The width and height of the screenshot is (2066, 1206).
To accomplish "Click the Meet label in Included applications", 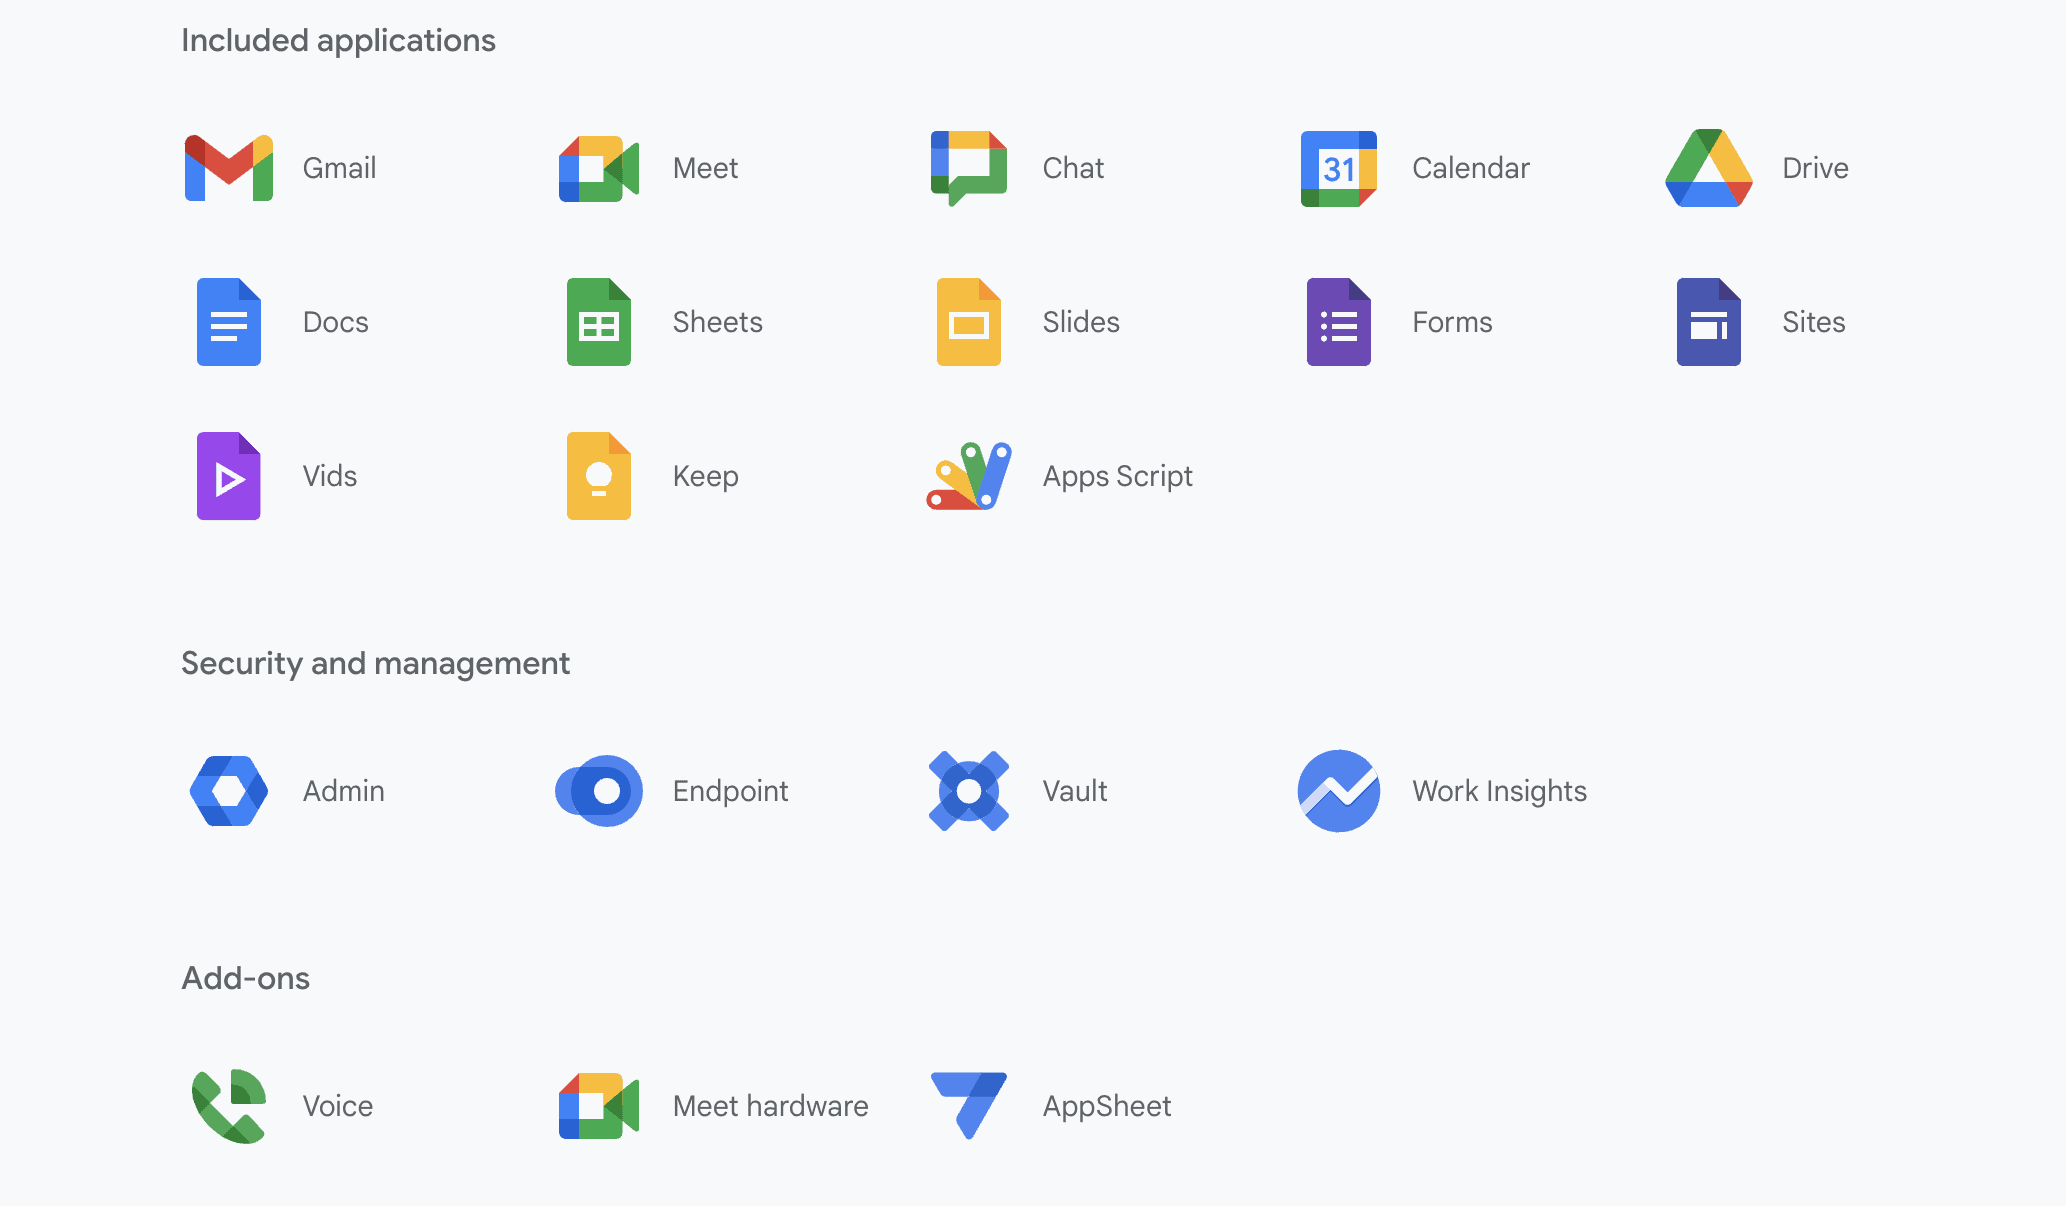I will 706,168.
